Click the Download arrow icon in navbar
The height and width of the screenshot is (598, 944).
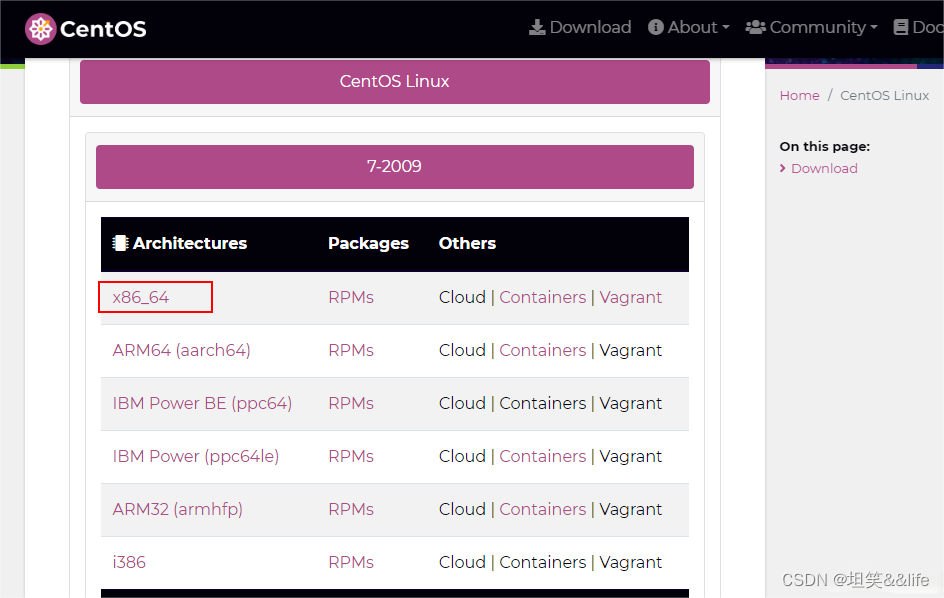[x=537, y=27]
